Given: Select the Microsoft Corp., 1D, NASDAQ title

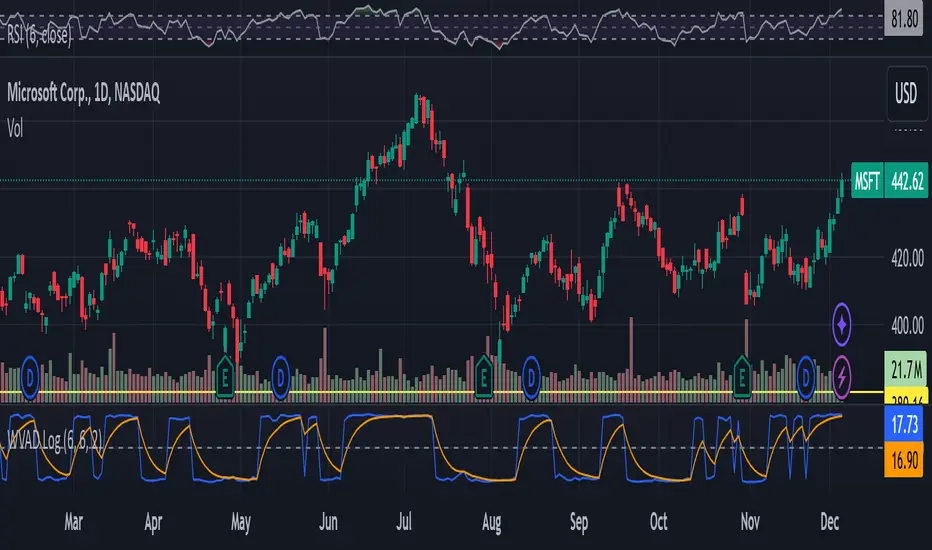Looking at the screenshot, I should click(x=84, y=93).
